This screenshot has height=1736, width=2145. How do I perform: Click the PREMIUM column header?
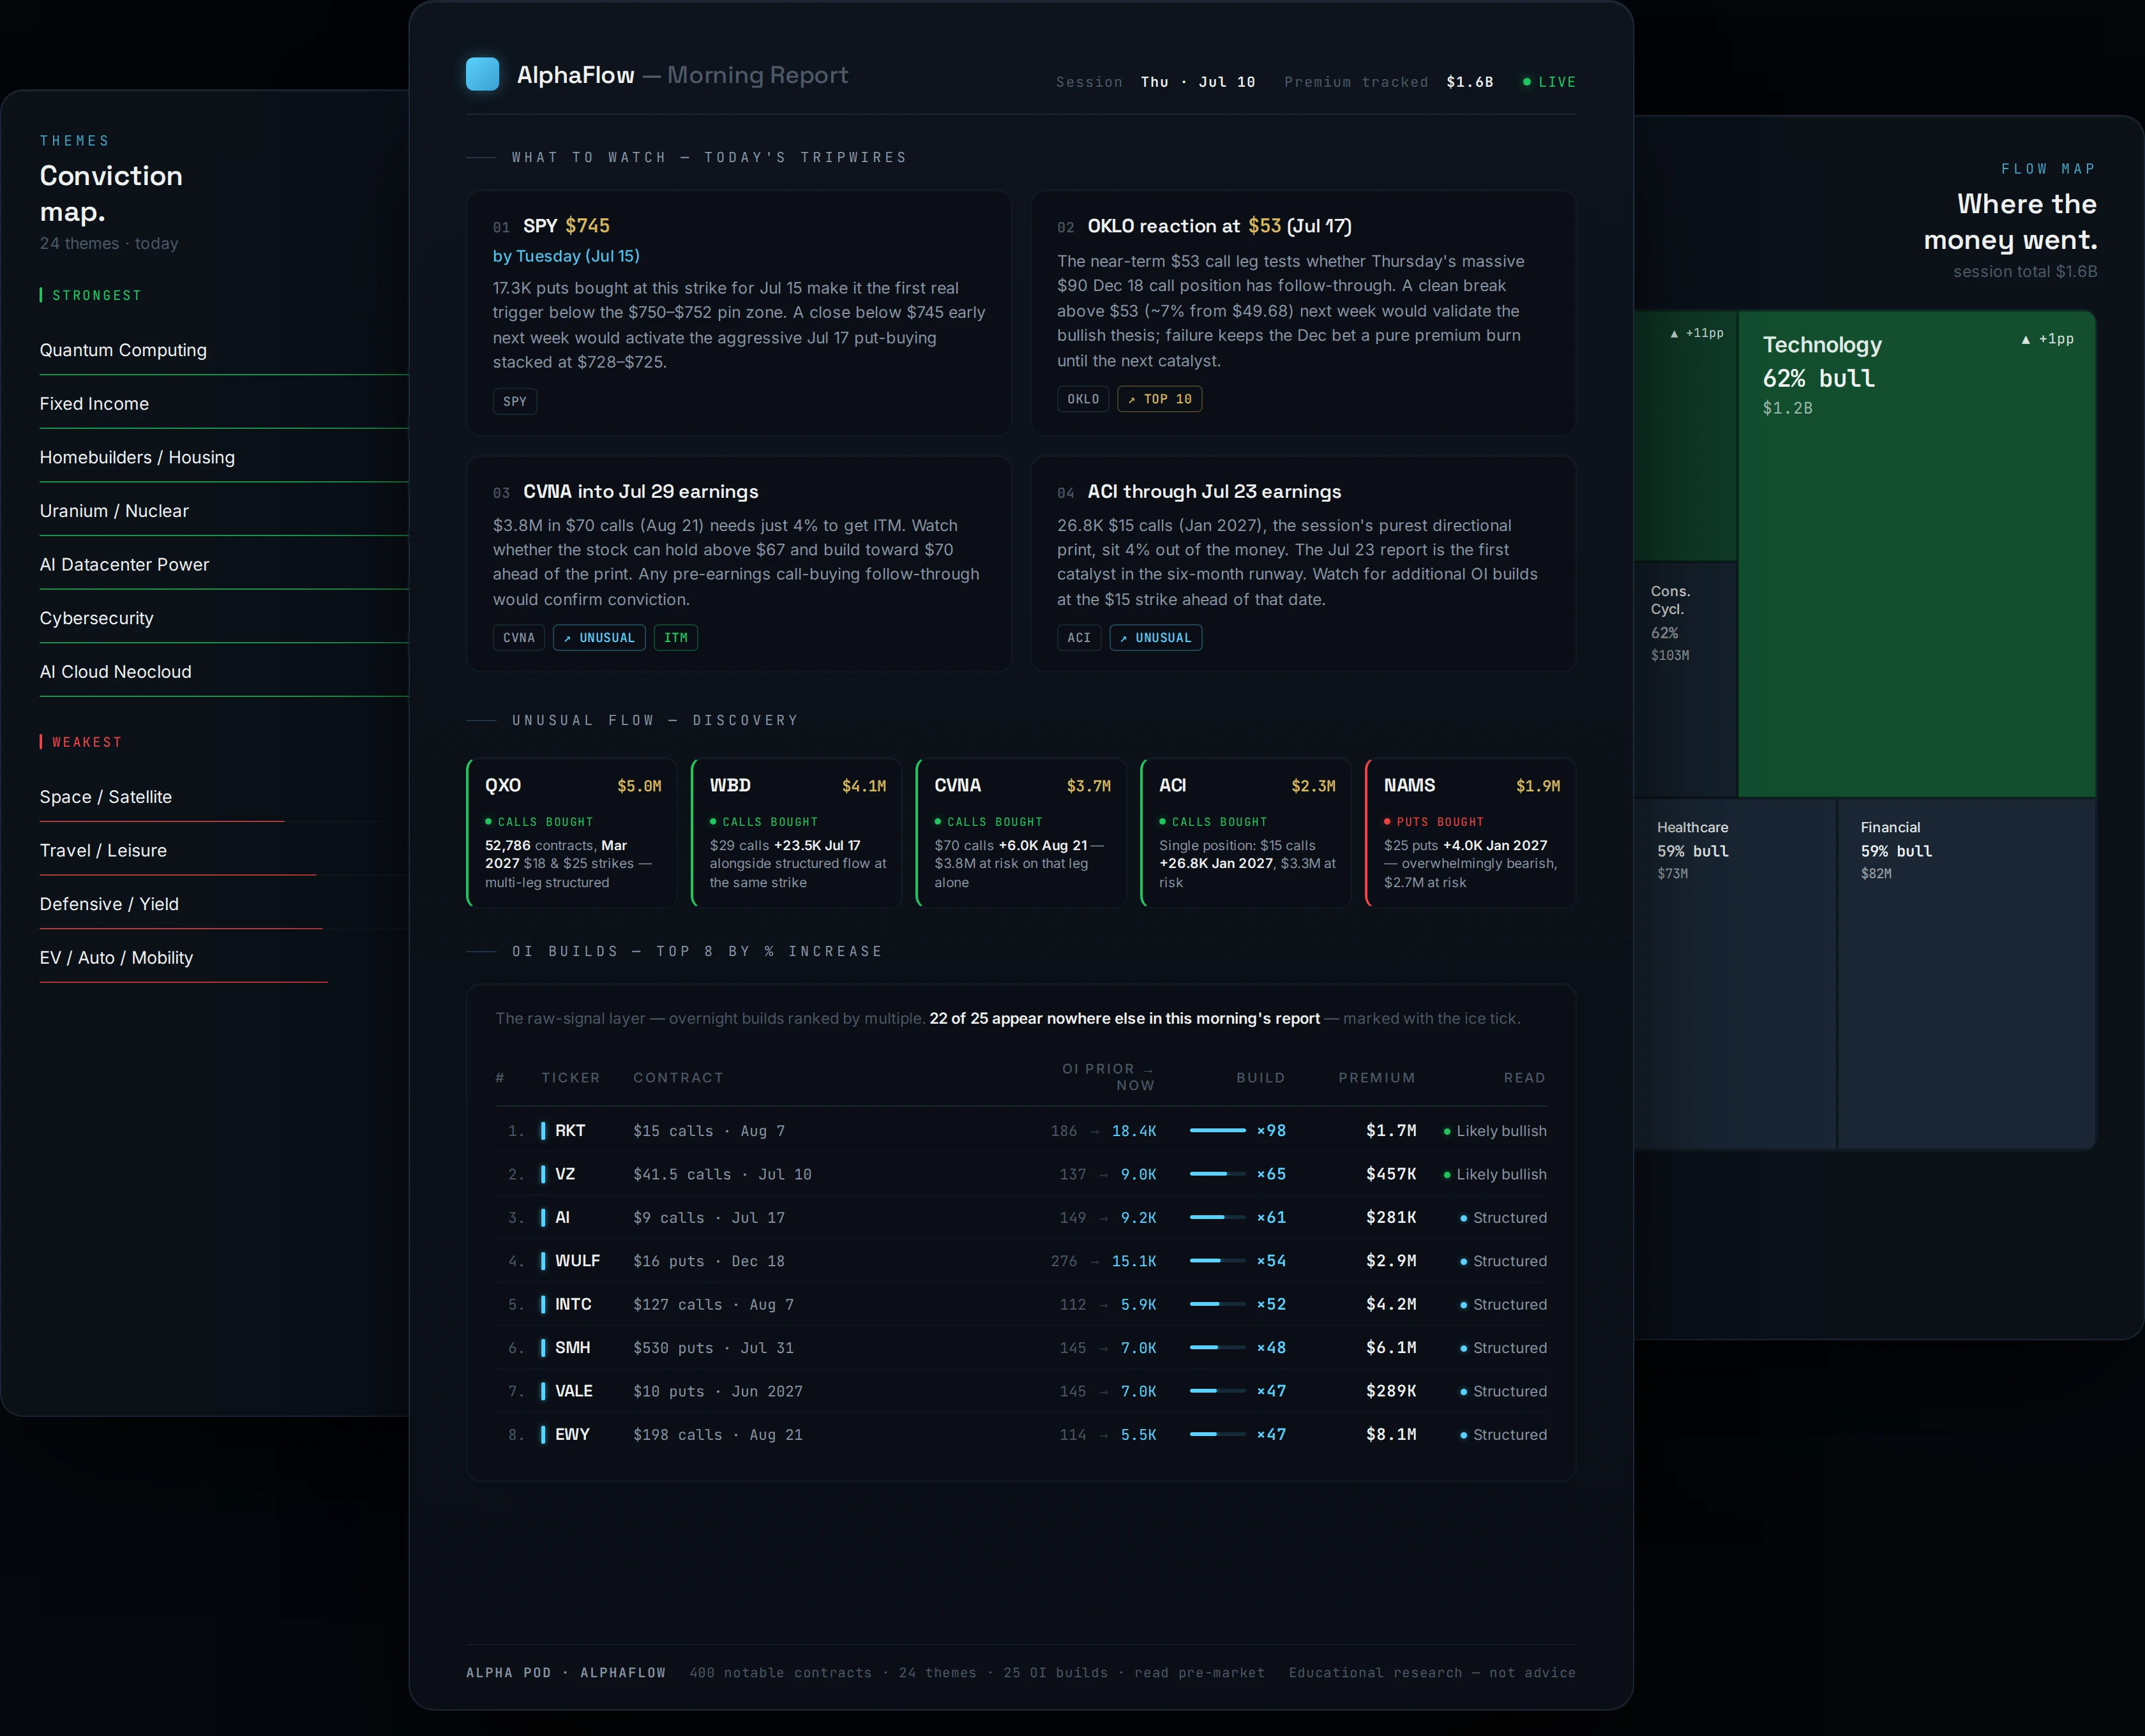coord(1377,1078)
